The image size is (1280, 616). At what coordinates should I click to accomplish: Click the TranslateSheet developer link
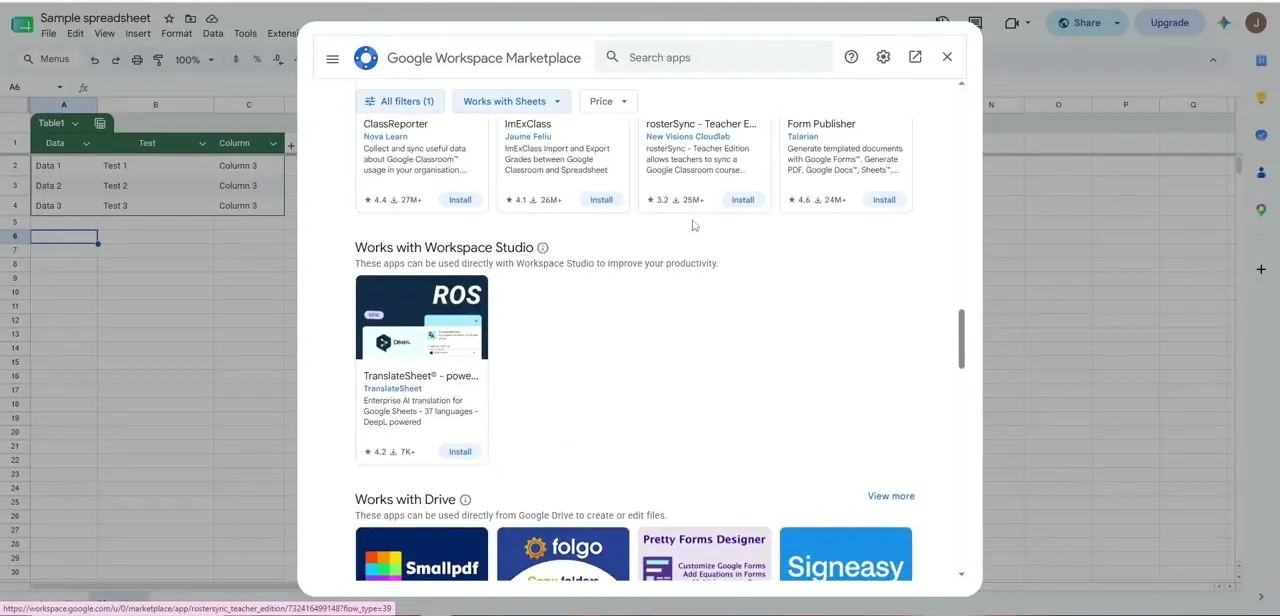pyautogui.click(x=392, y=389)
